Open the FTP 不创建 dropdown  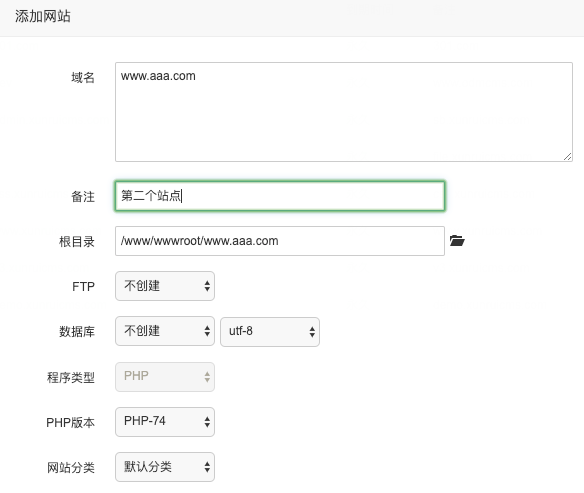165,286
